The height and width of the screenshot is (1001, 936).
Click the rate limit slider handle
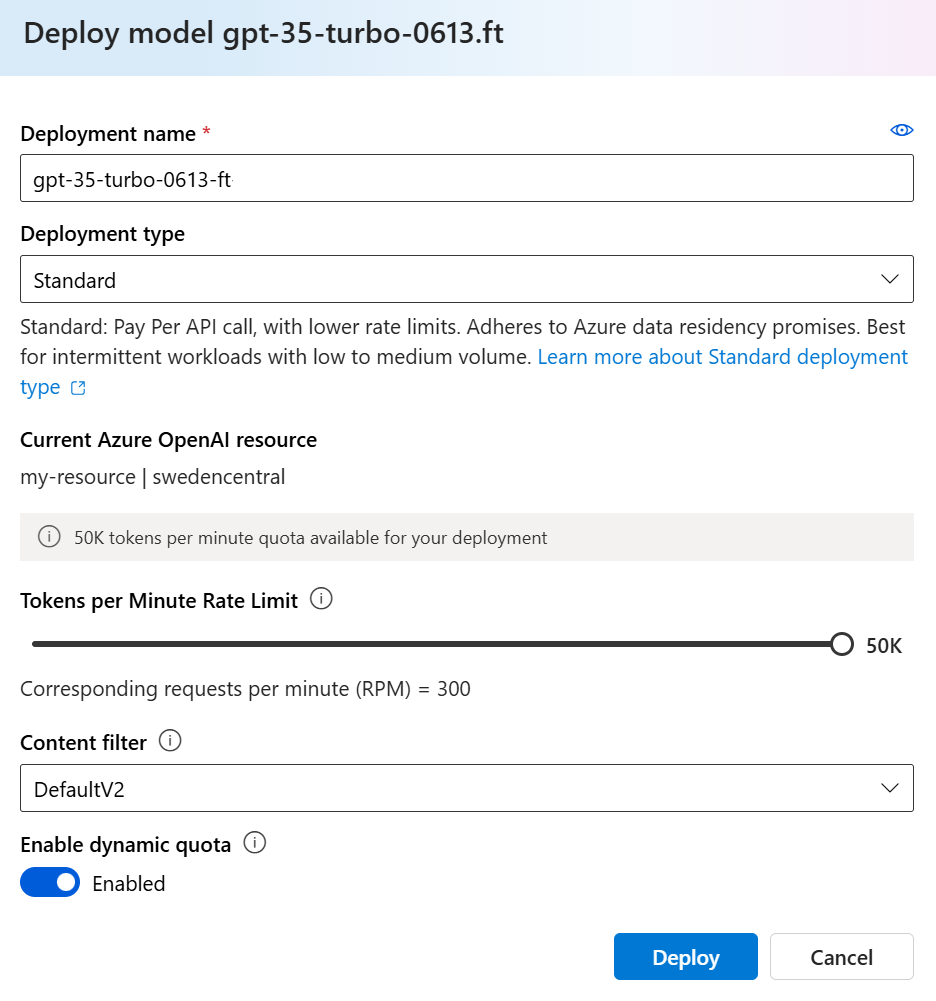click(842, 644)
